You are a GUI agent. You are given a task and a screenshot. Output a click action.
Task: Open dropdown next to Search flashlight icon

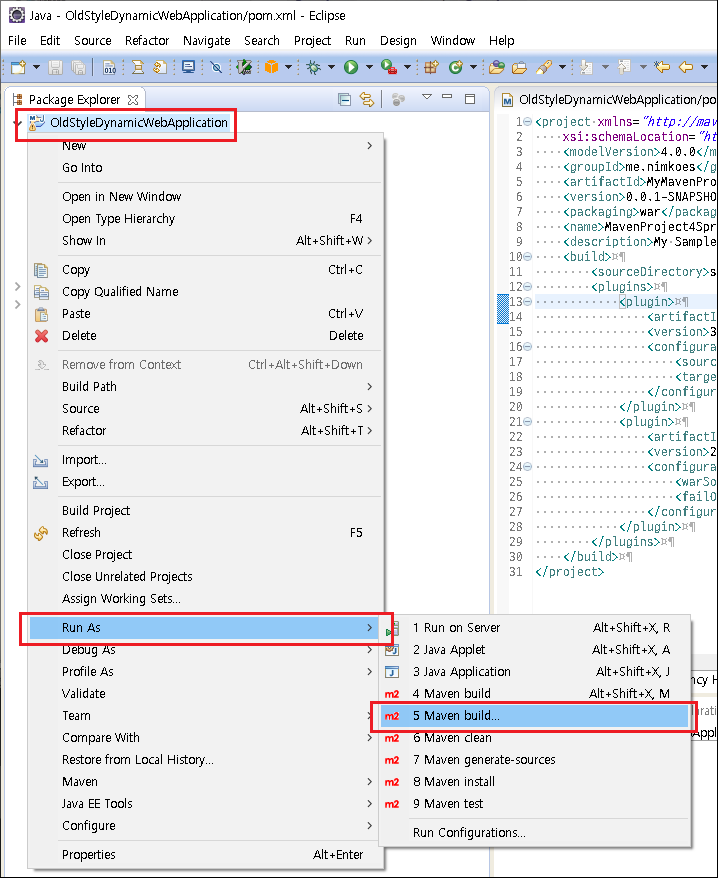click(x=562, y=68)
